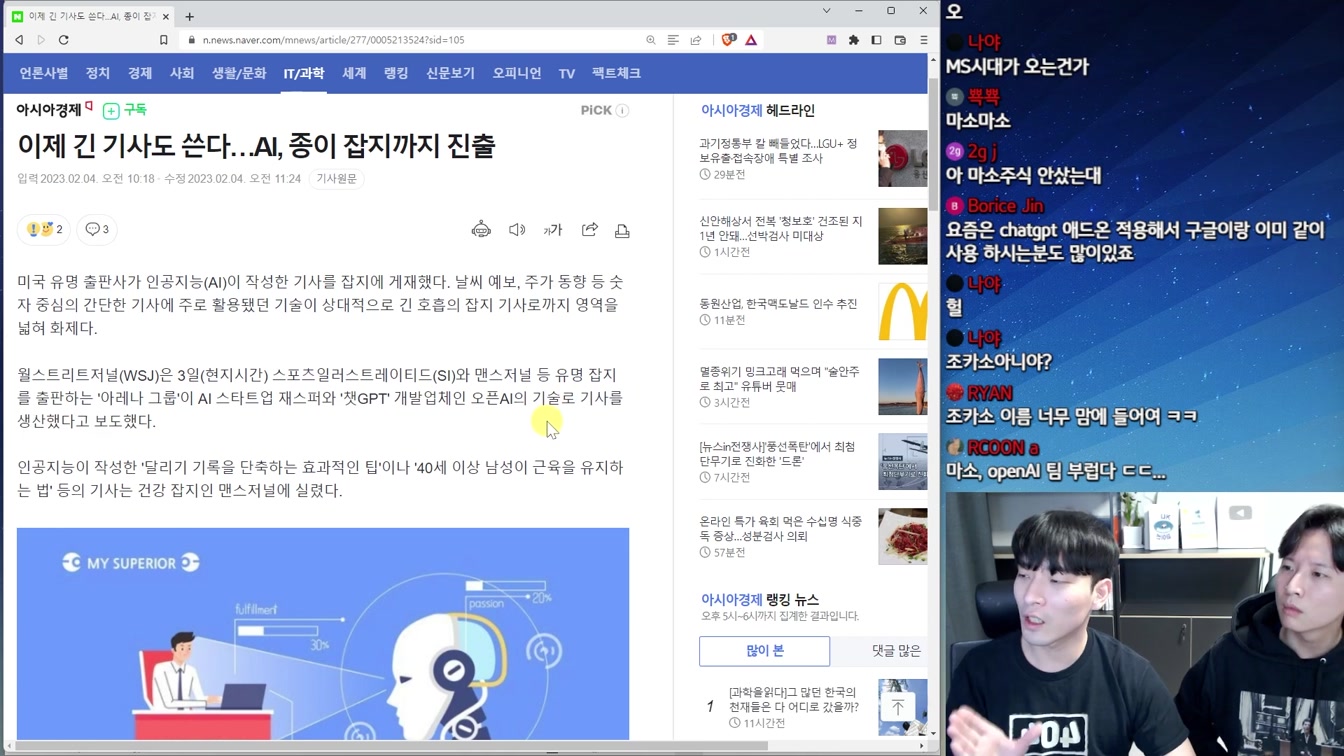This screenshot has width=1344, height=756.
Task: Open headline 동원산업, 한국맥도날드 인수 추진
Action: tap(778, 304)
